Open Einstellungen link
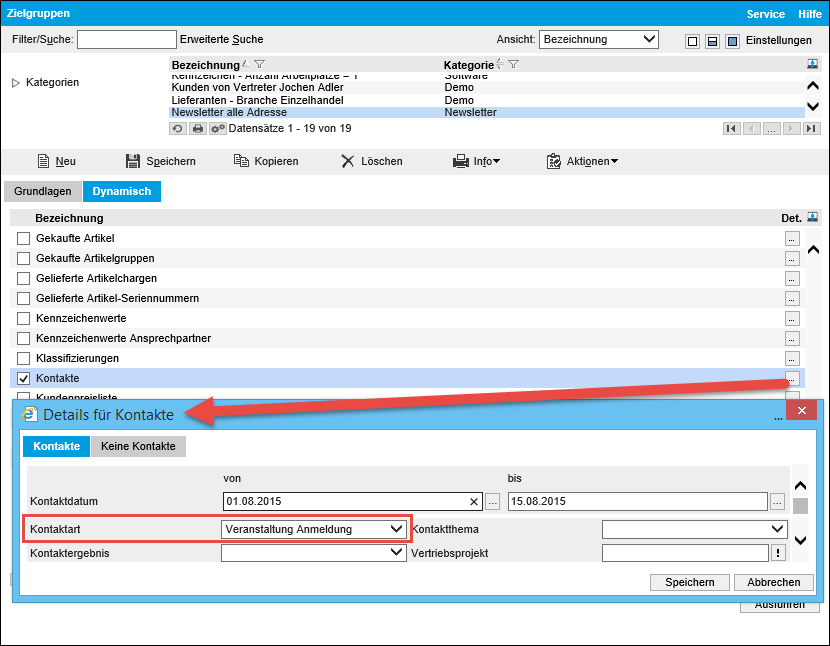The image size is (830, 646). click(x=779, y=41)
